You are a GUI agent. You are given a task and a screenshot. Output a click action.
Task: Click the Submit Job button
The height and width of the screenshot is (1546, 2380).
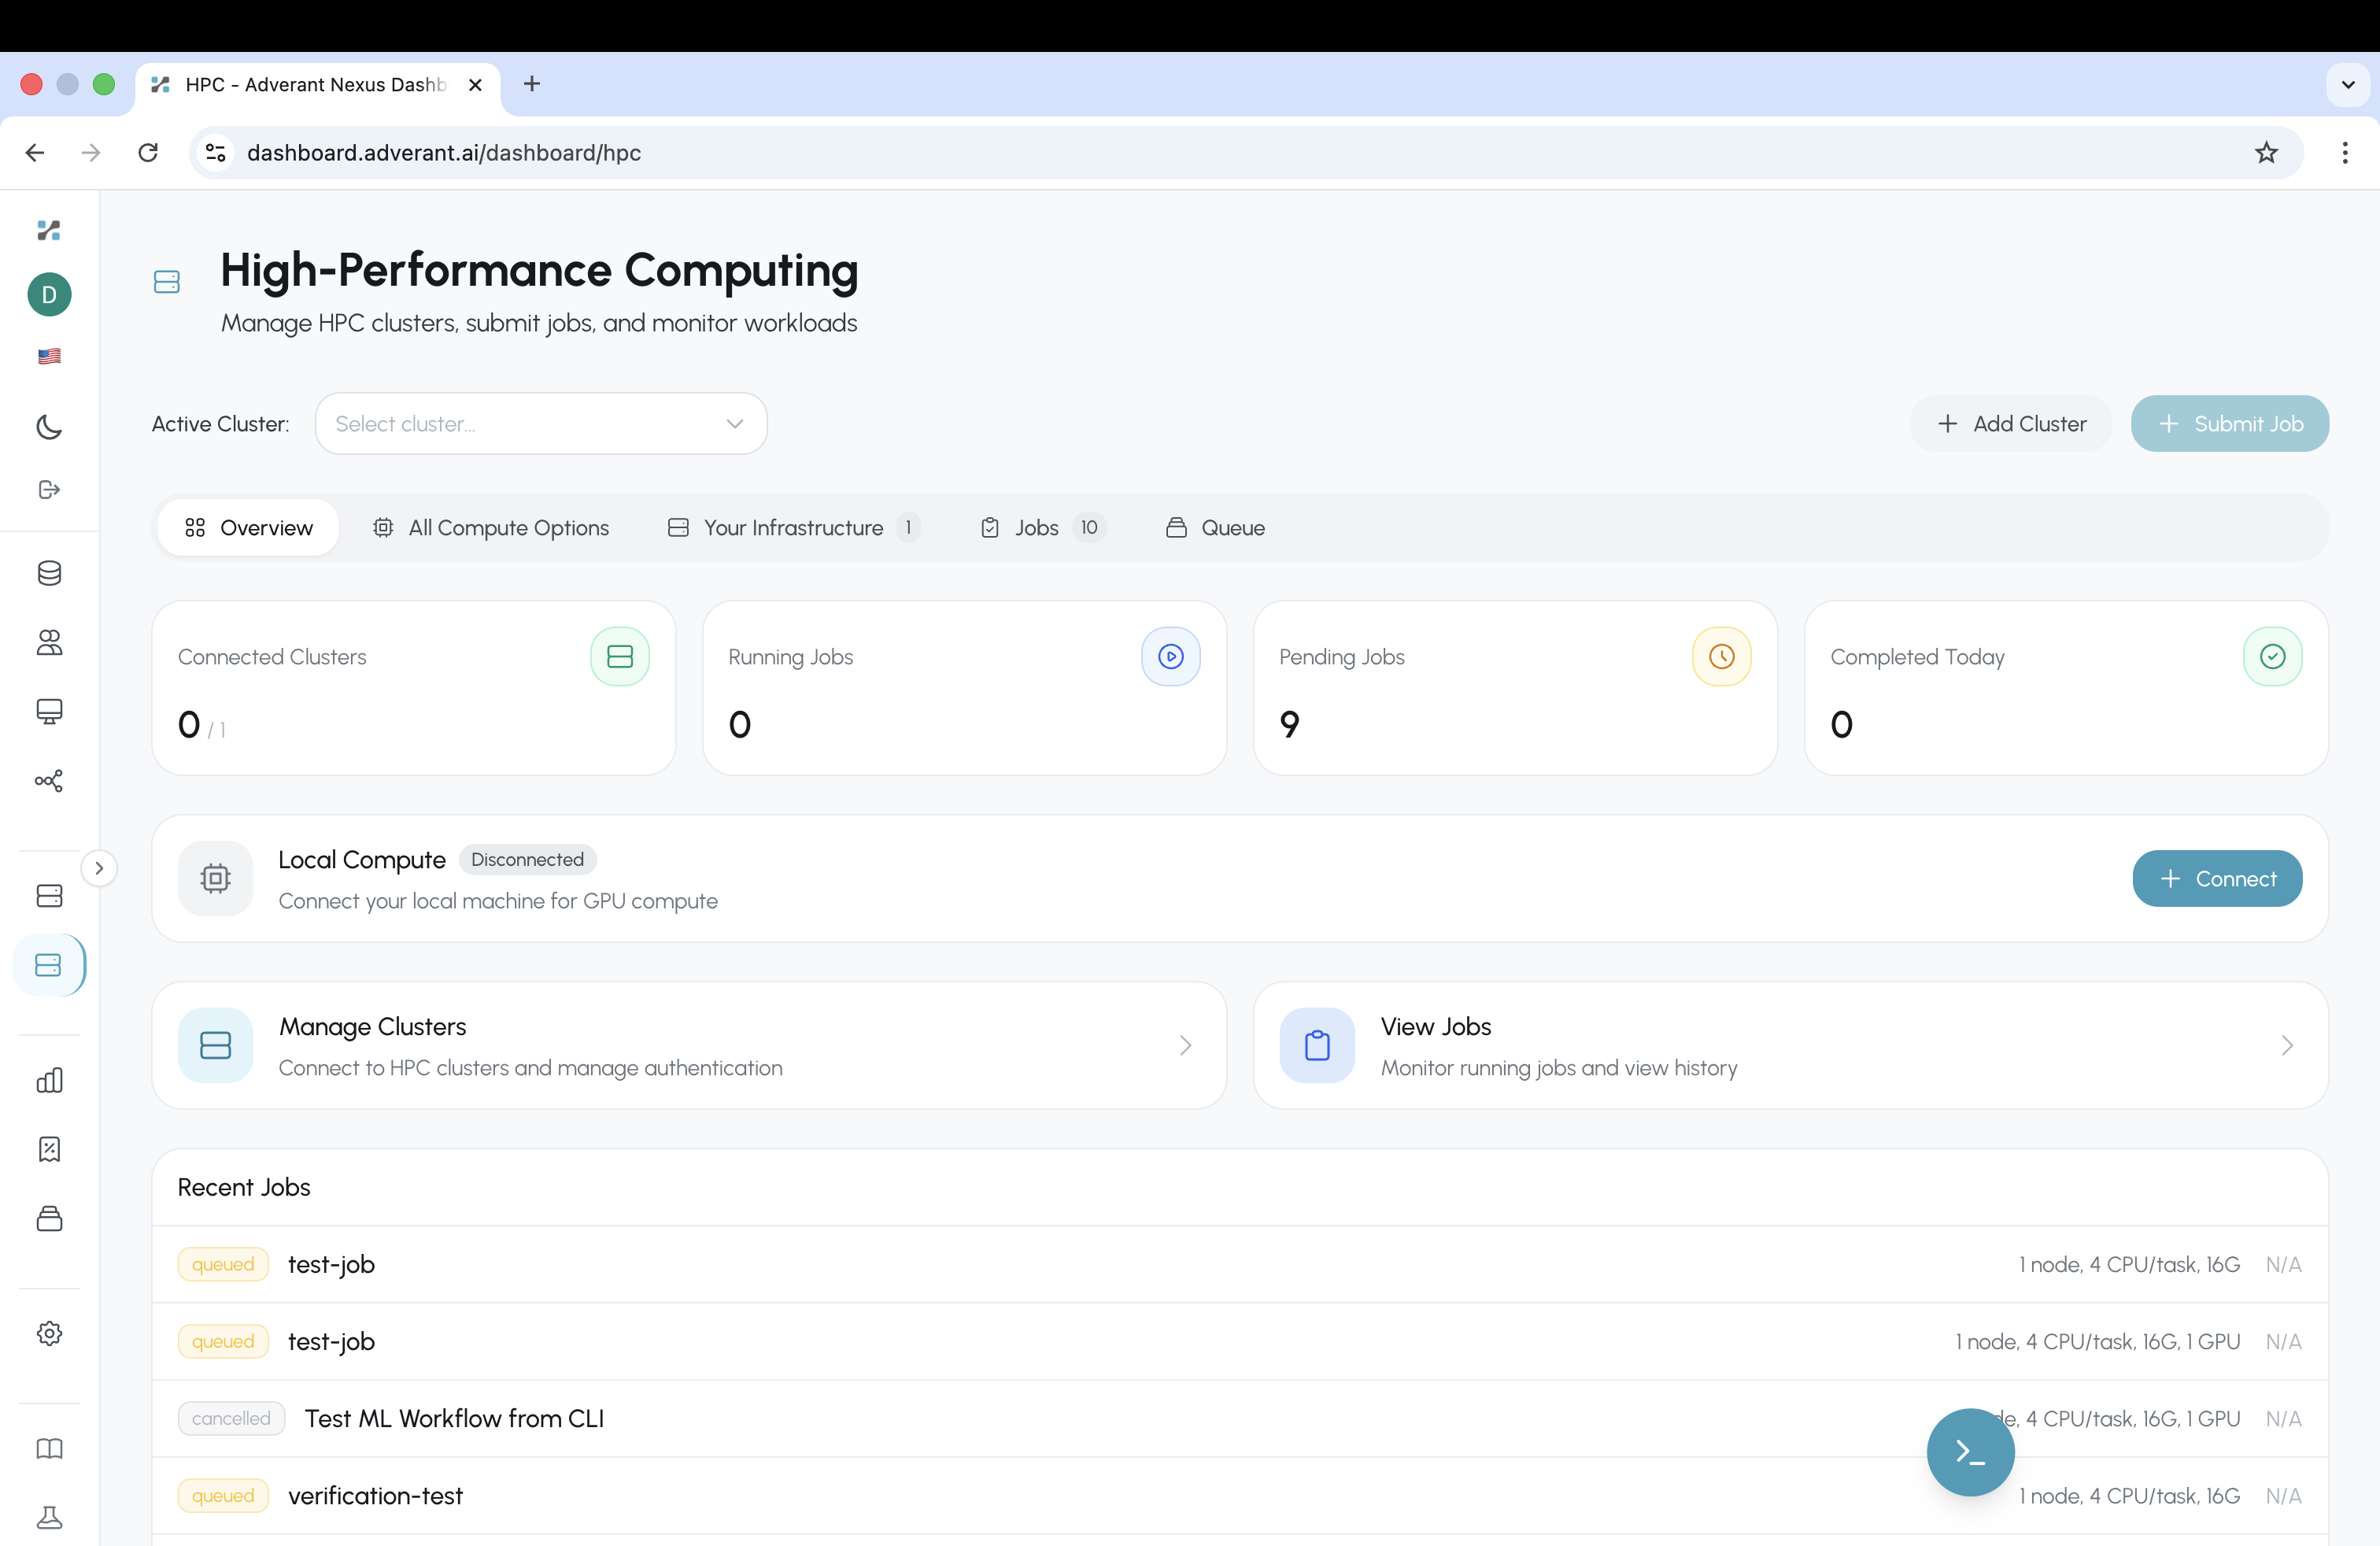(2230, 423)
